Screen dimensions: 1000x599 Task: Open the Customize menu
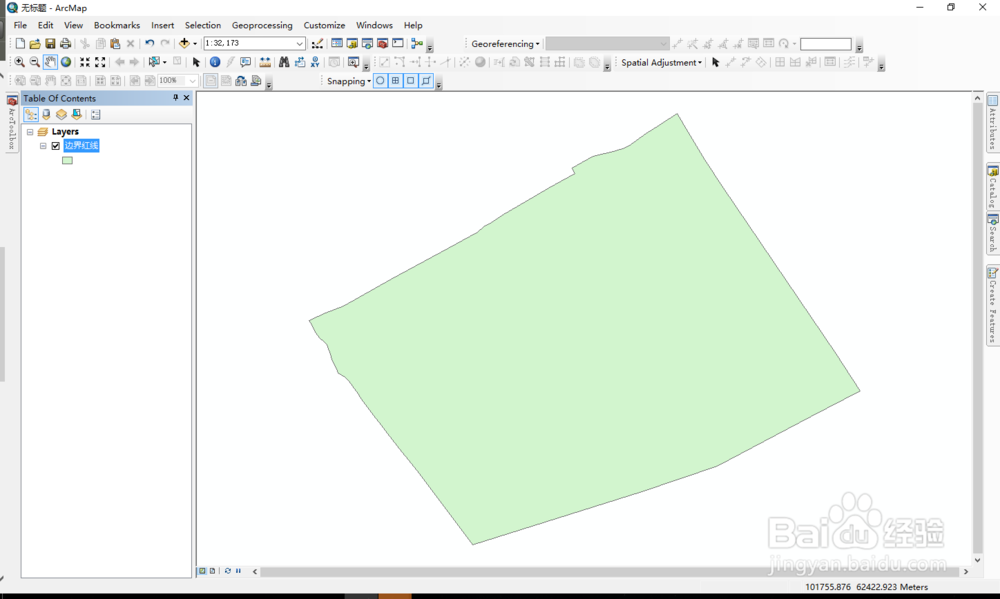point(324,26)
